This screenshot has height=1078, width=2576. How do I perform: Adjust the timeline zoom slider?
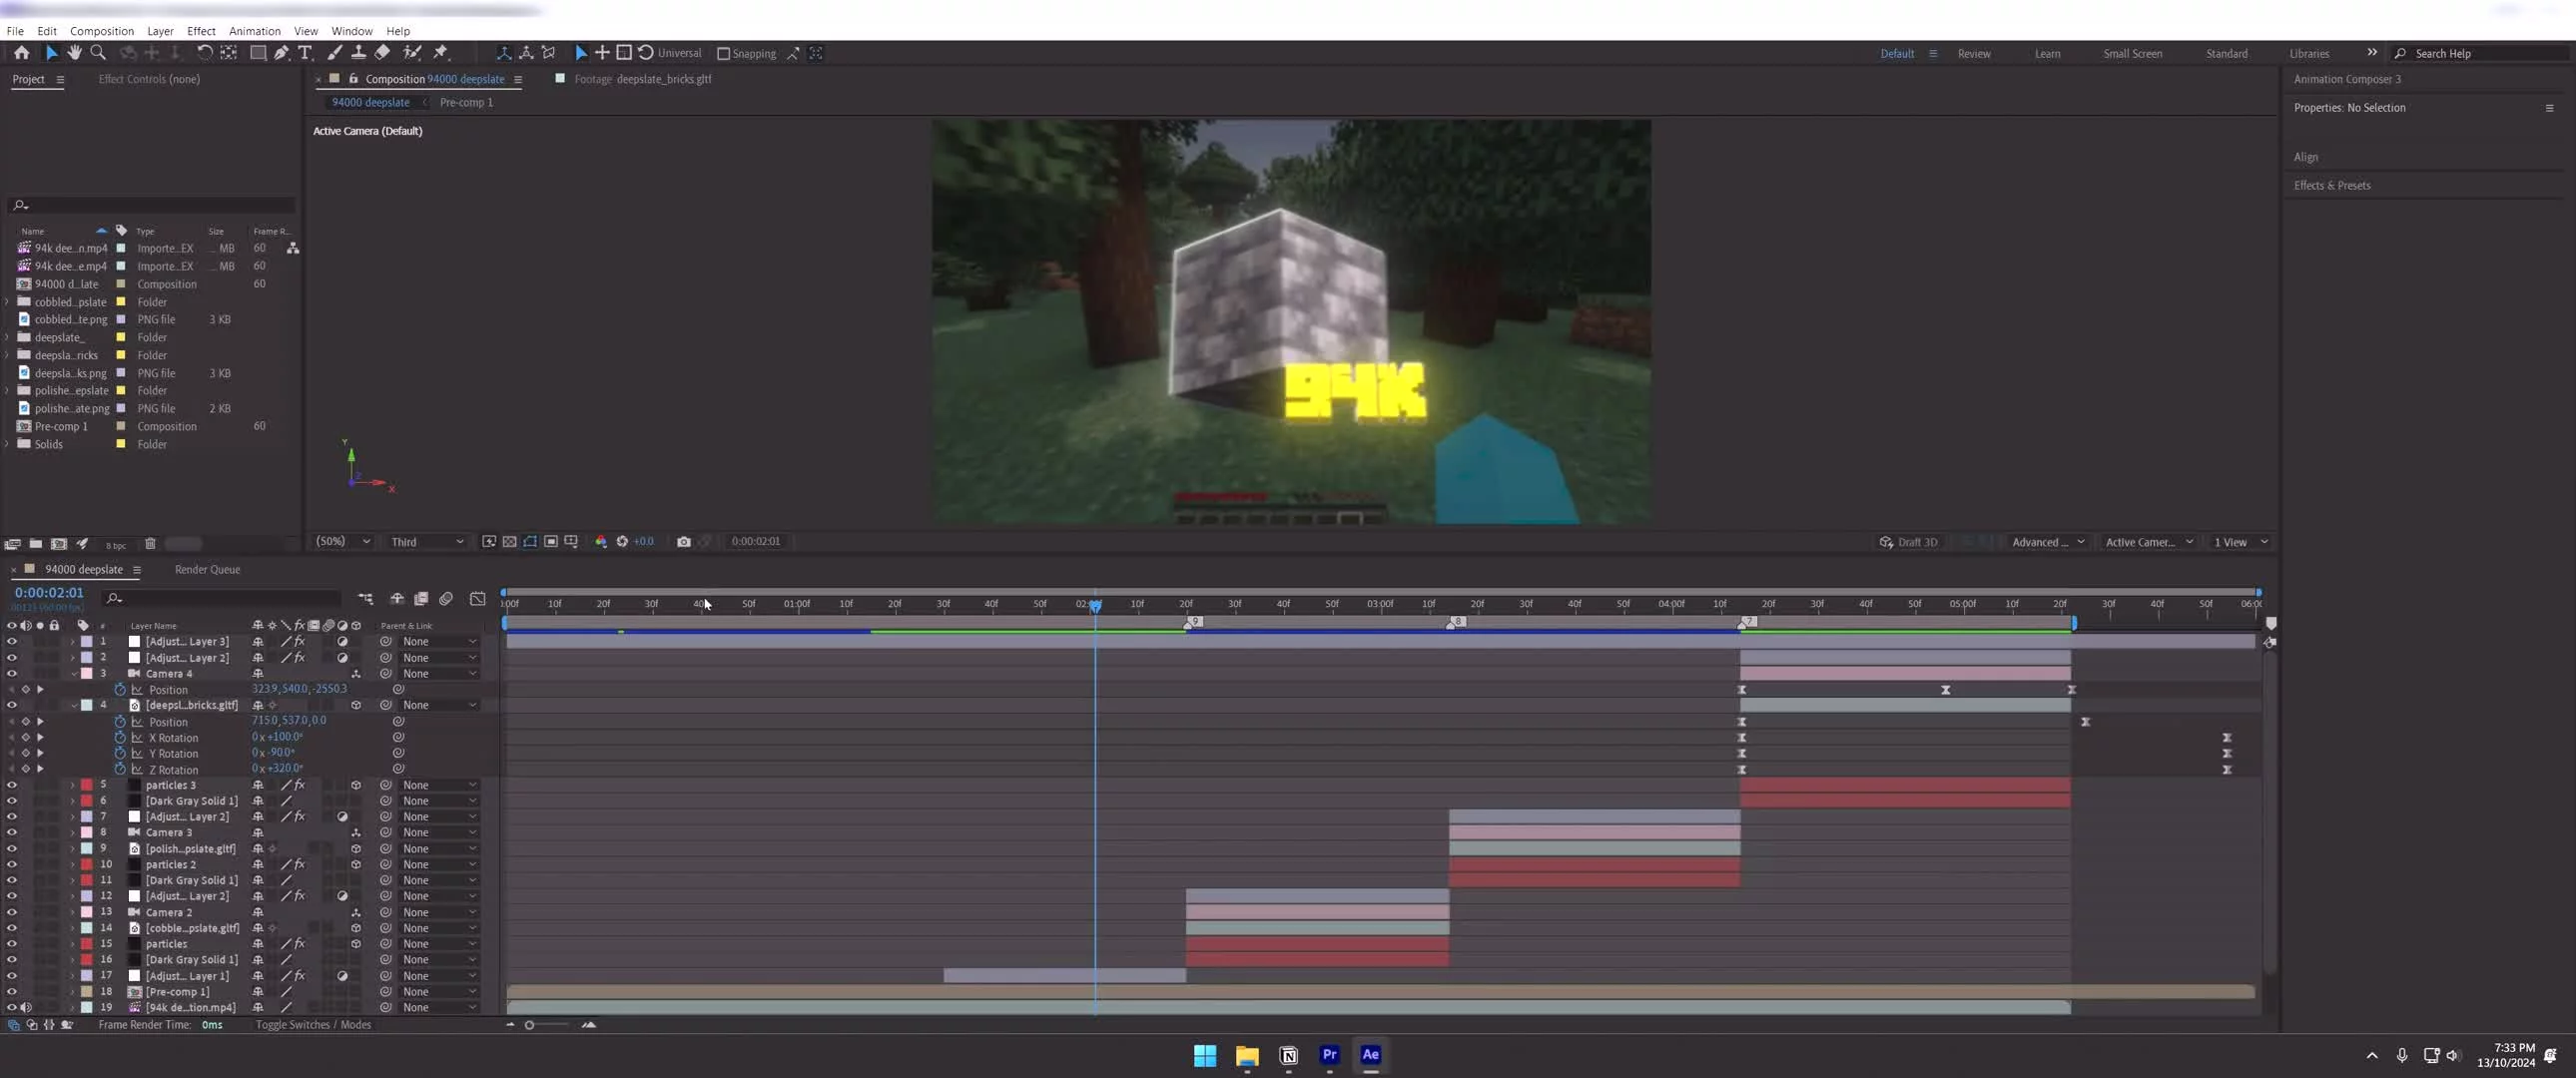(x=530, y=1025)
